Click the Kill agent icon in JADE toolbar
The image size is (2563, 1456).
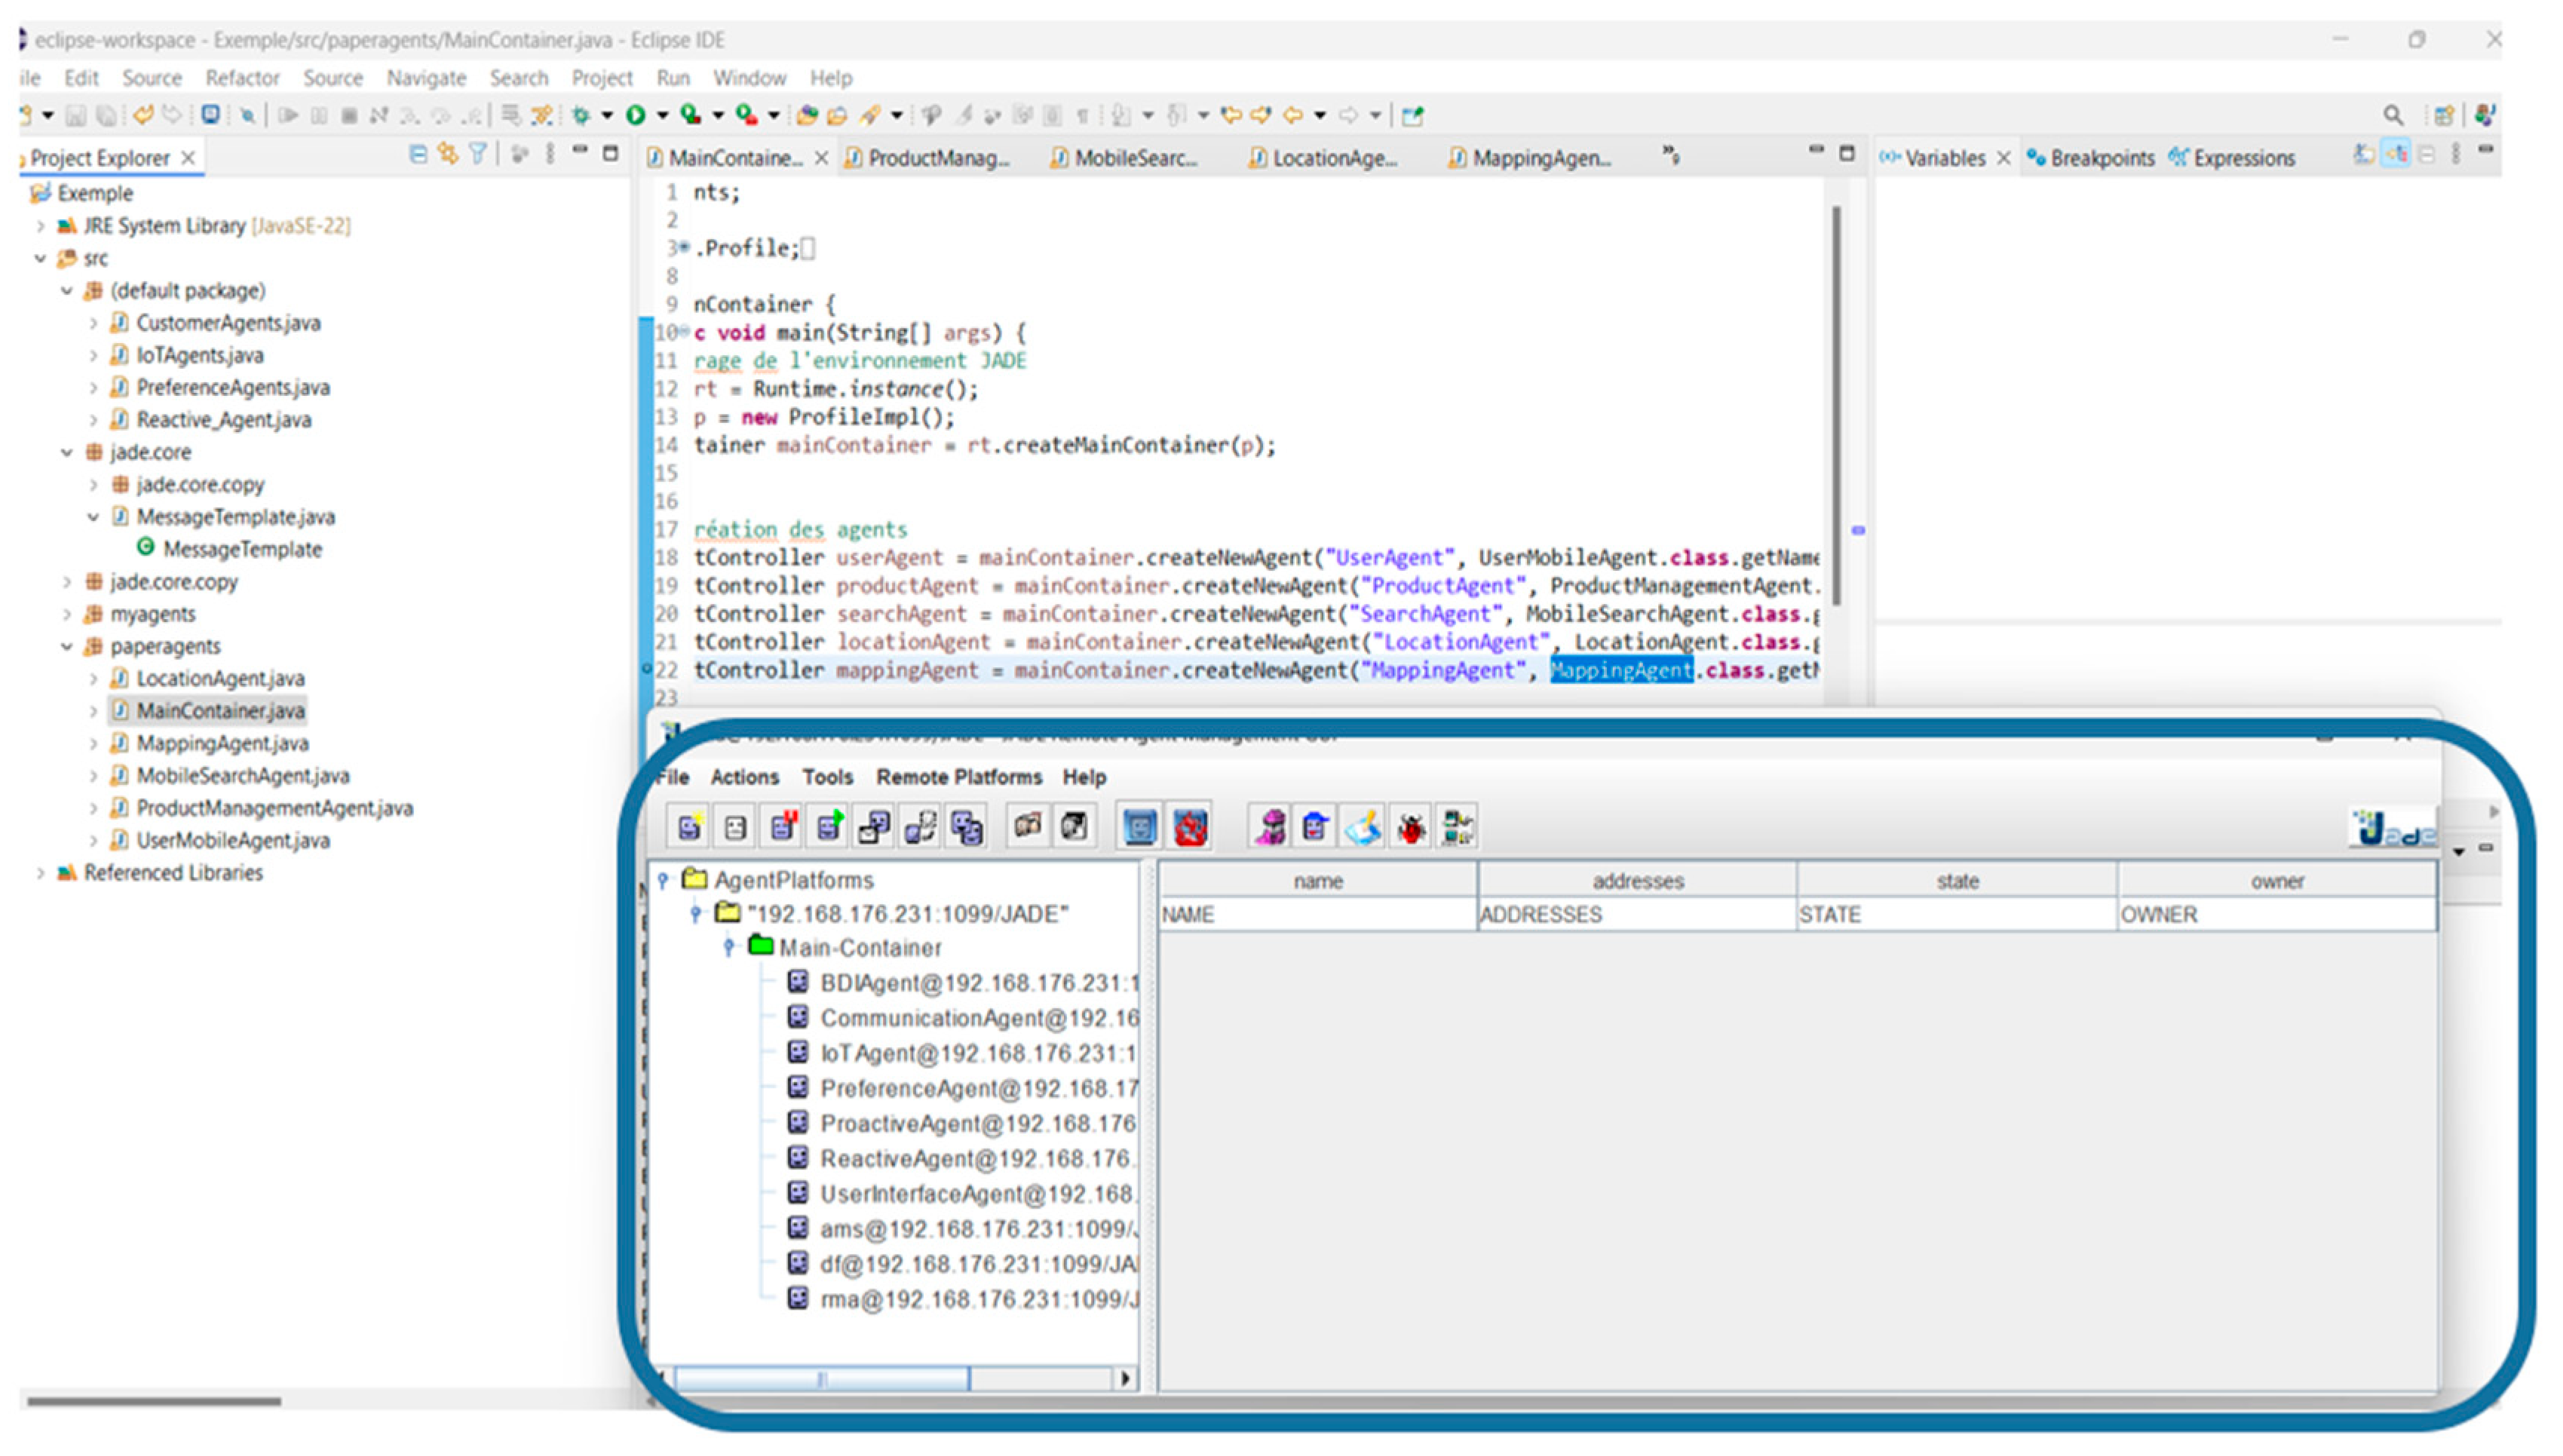(735, 827)
